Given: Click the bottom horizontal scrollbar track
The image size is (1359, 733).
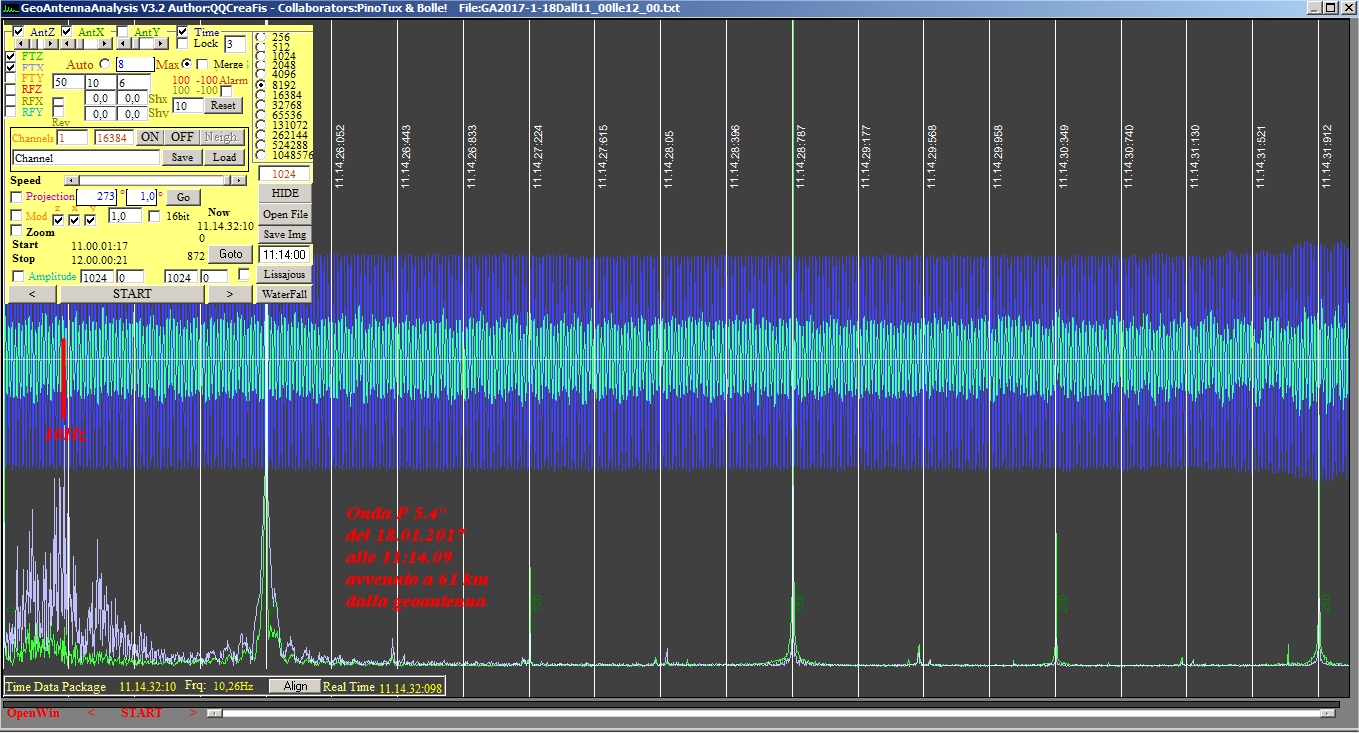Looking at the screenshot, I should click(x=771, y=713).
